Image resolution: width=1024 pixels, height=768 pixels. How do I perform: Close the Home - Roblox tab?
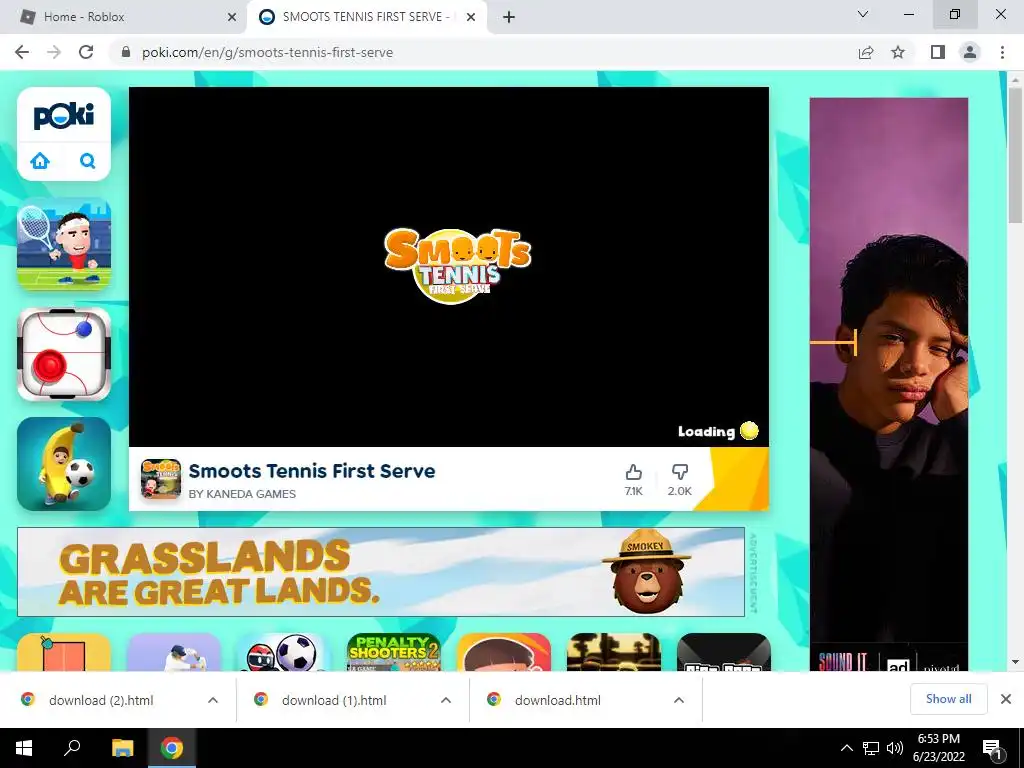point(232,17)
